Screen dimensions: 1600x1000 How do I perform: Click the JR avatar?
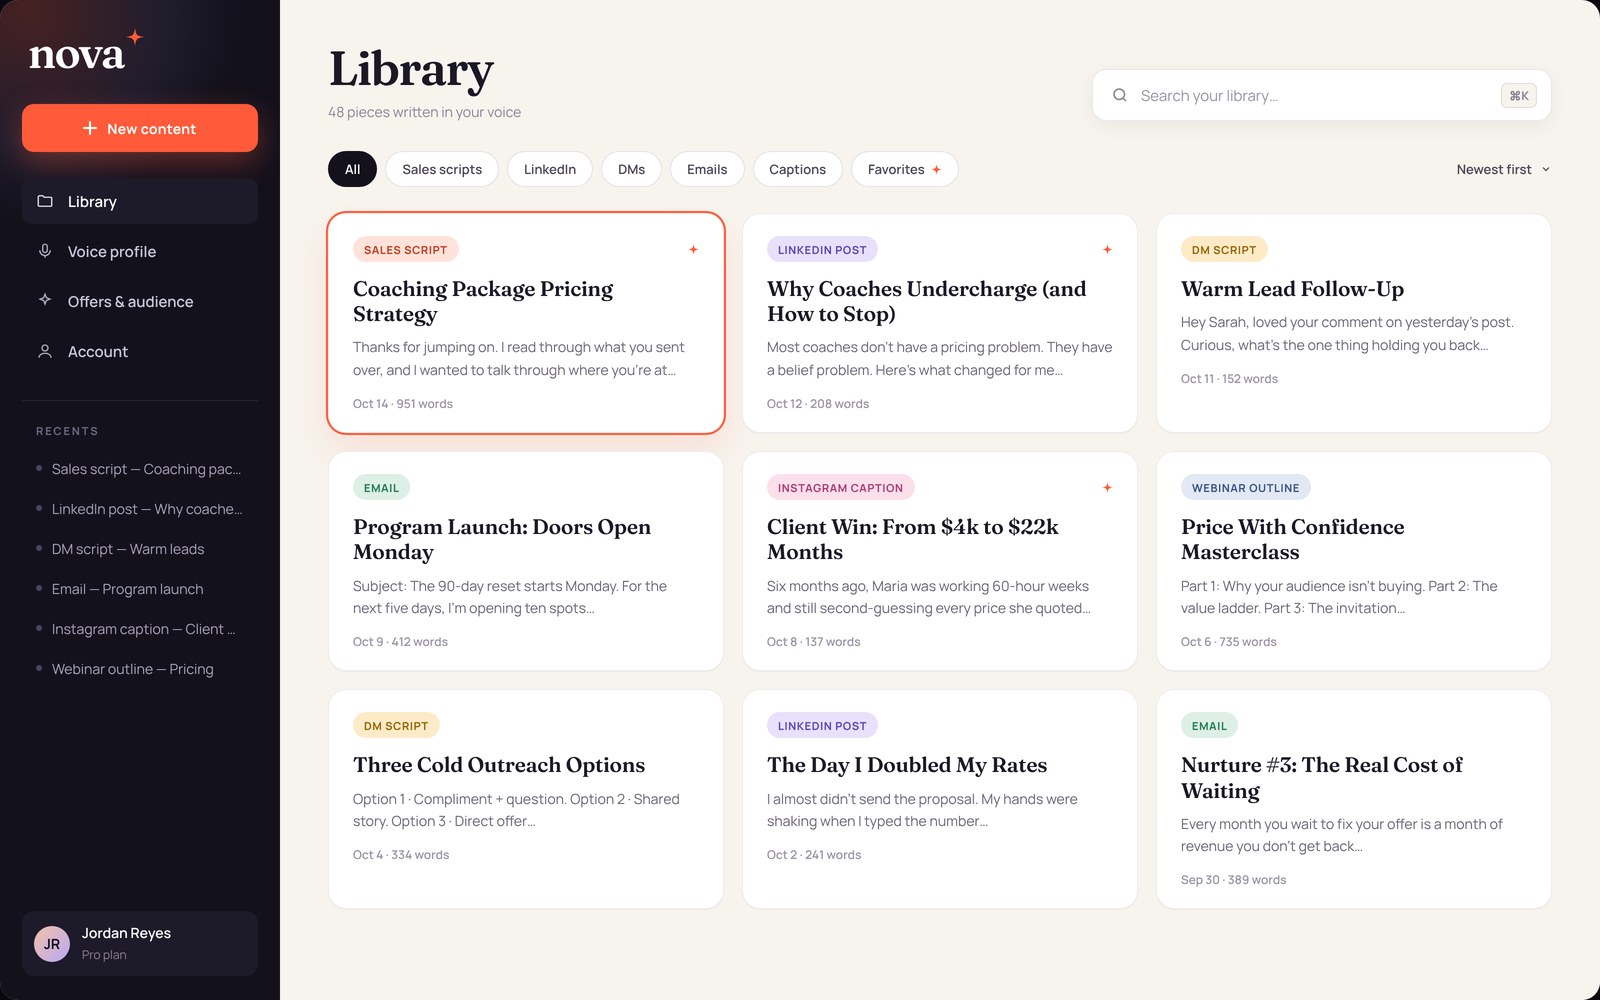[x=52, y=943]
